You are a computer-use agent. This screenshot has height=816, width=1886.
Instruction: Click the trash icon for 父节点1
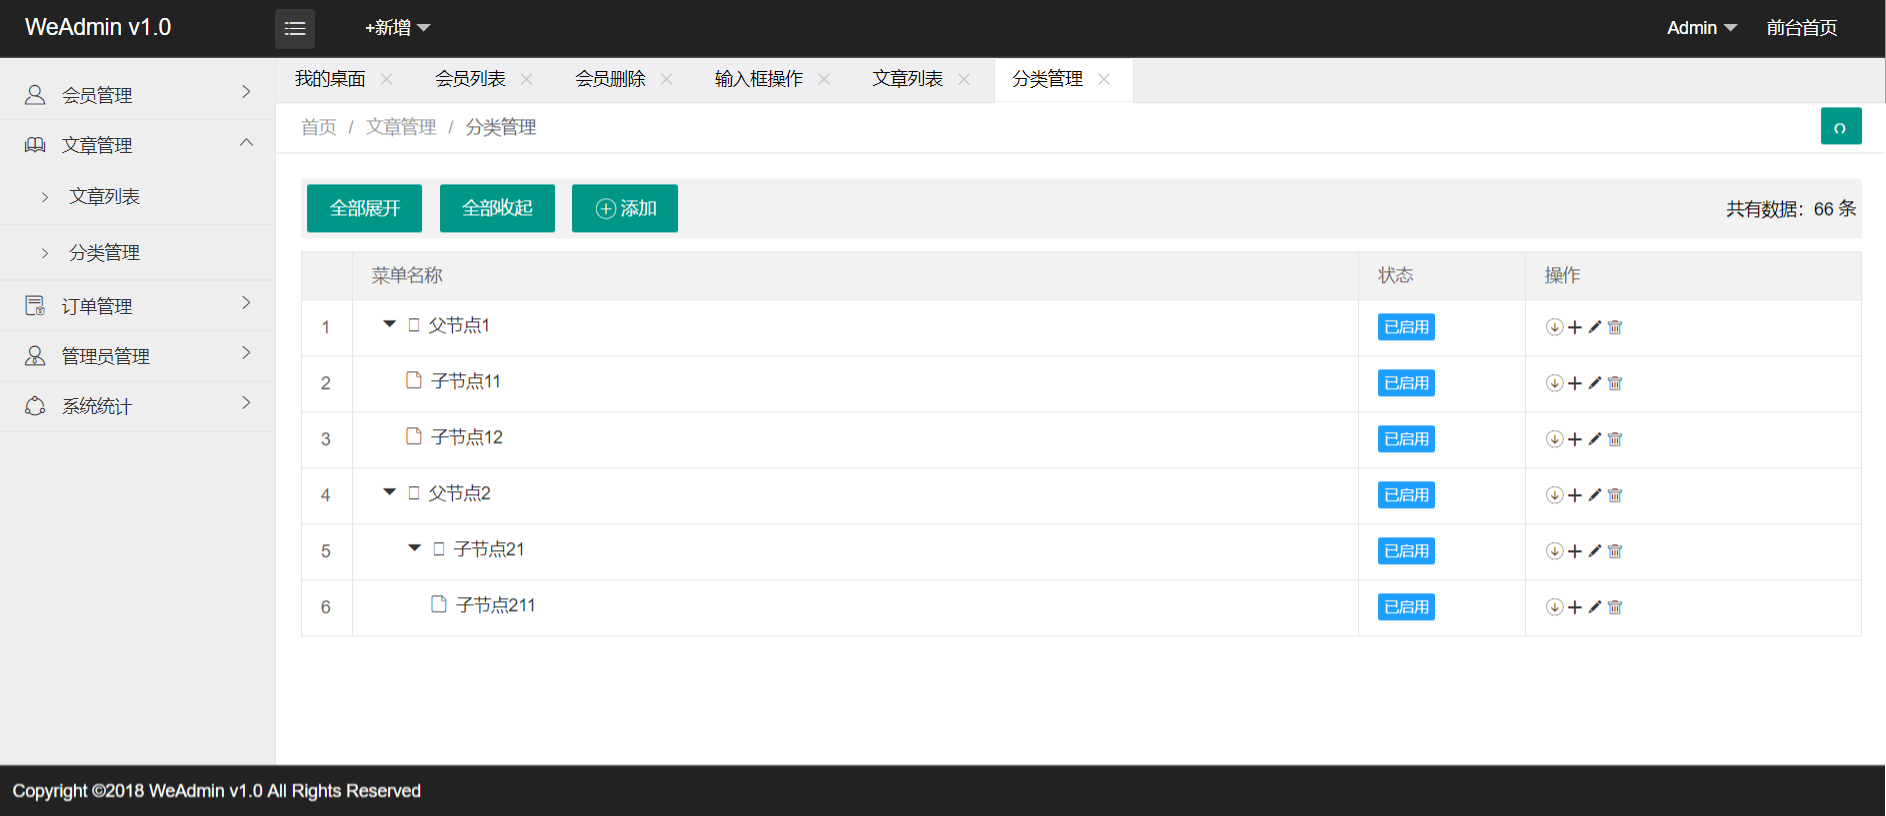1615,327
